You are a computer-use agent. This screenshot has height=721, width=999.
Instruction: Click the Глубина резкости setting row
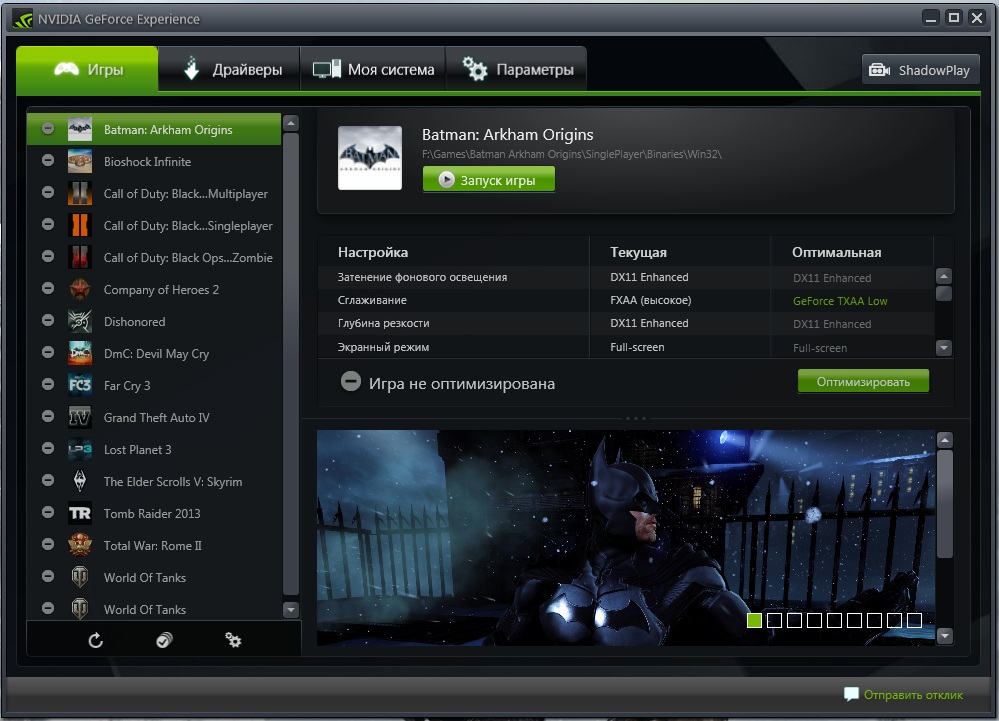click(x=626, y=323)
